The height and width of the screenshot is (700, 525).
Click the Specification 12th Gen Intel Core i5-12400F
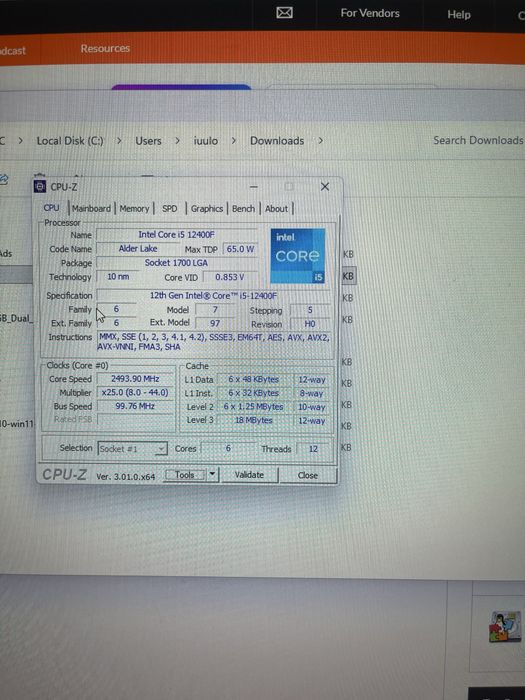(213, 296)
